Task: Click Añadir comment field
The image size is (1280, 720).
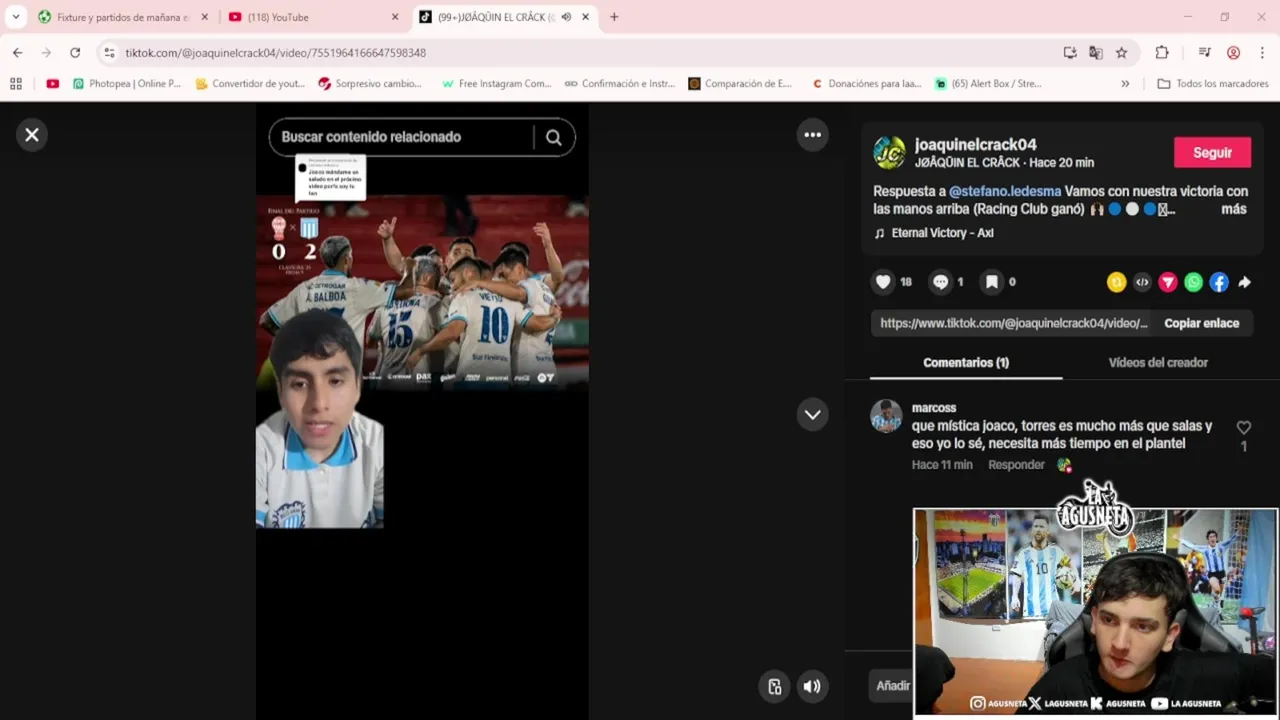Action: (x=892, y=686)
